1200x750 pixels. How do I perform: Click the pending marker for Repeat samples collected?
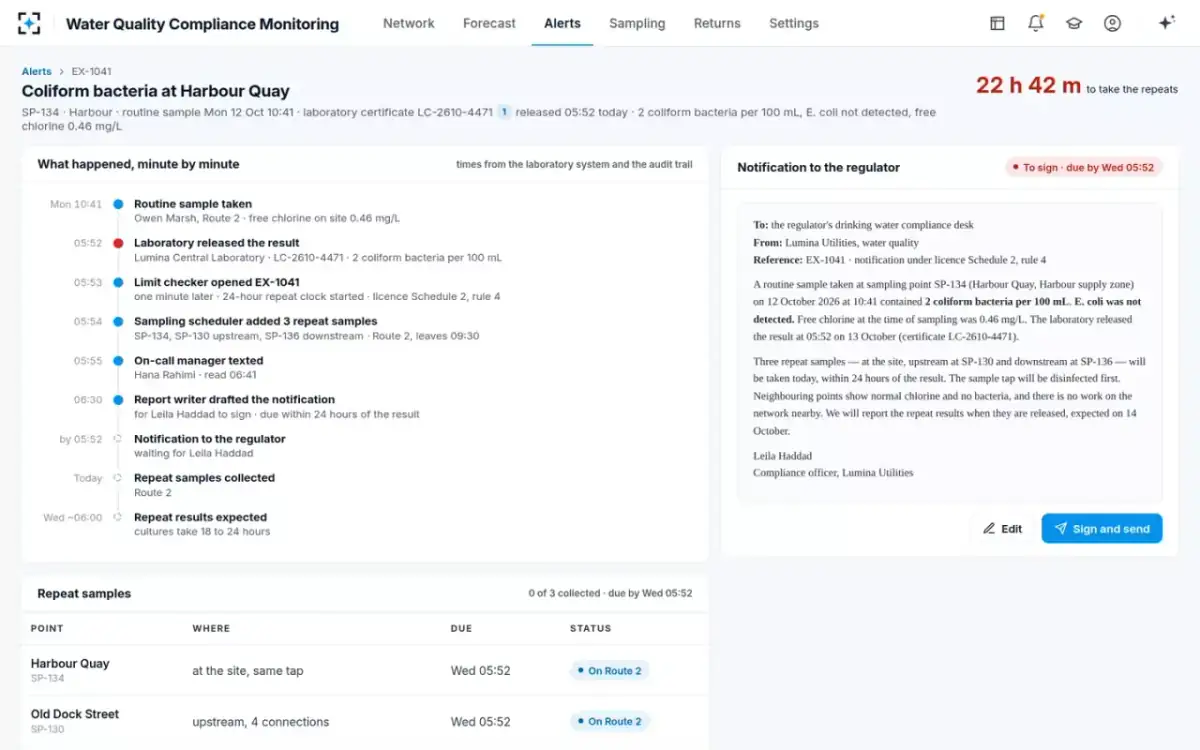[118, 478]
